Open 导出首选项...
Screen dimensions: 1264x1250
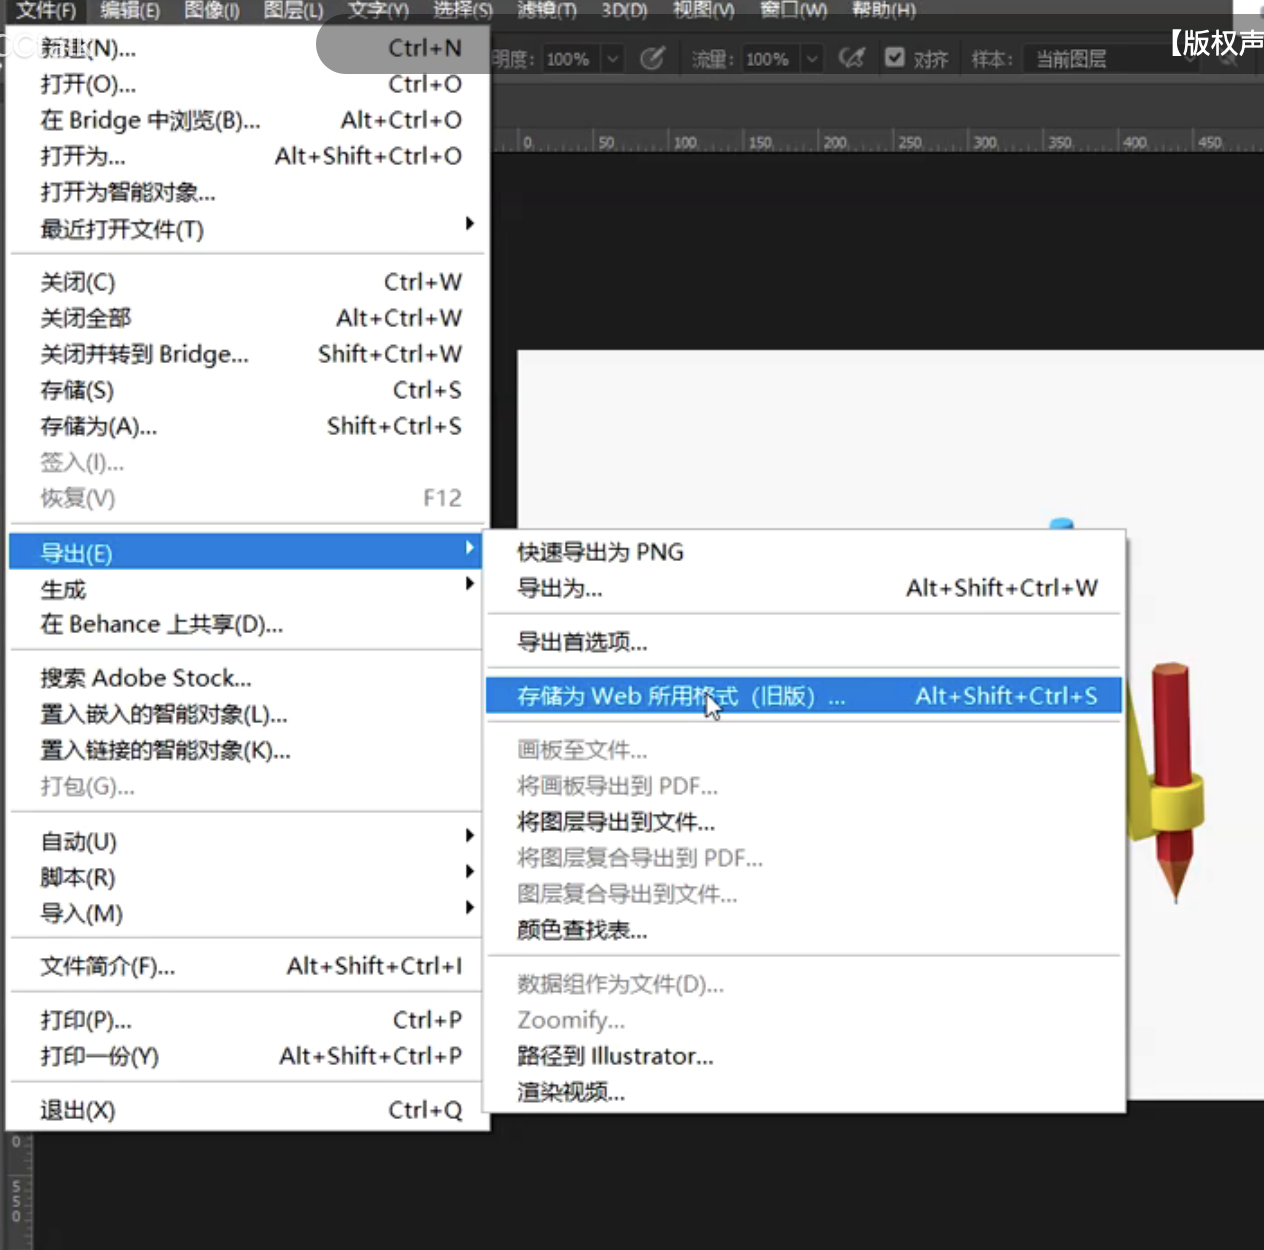point(803,642)
